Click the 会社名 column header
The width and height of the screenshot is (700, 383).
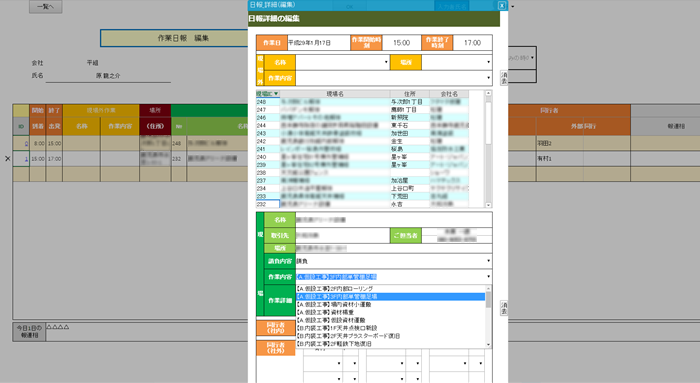click(449, 94)
